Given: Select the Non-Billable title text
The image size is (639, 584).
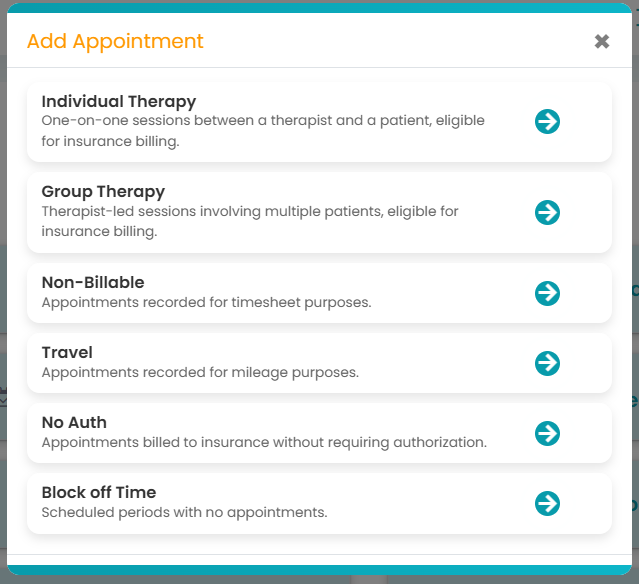Looking at the screenshot, I should click(x=93, y=282).
